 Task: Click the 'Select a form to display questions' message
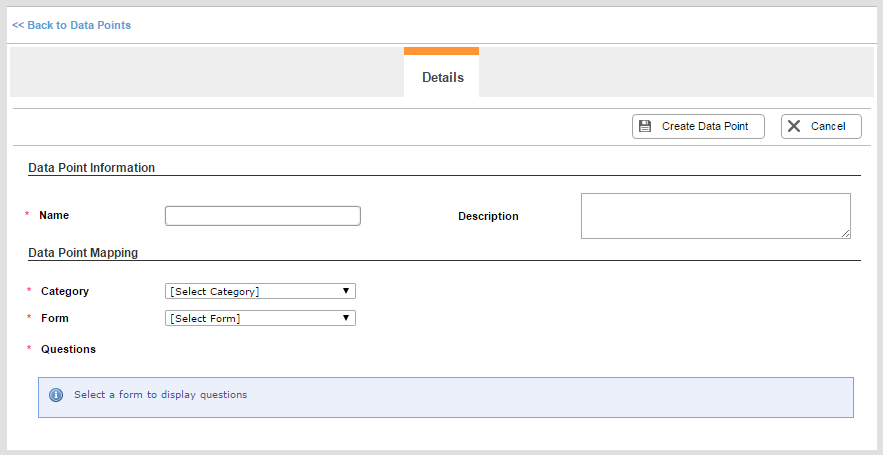[160, 395]
